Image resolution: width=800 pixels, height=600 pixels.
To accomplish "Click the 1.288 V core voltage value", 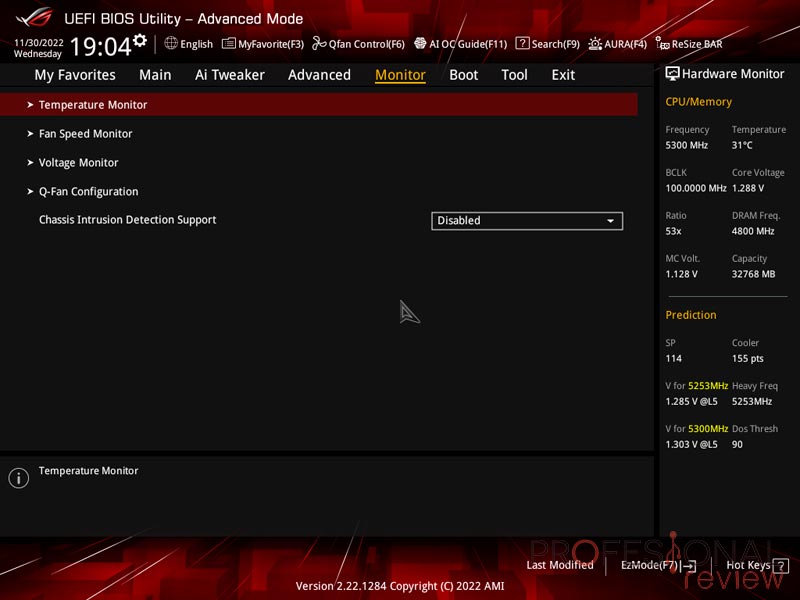I will click(x=748, y=188).
